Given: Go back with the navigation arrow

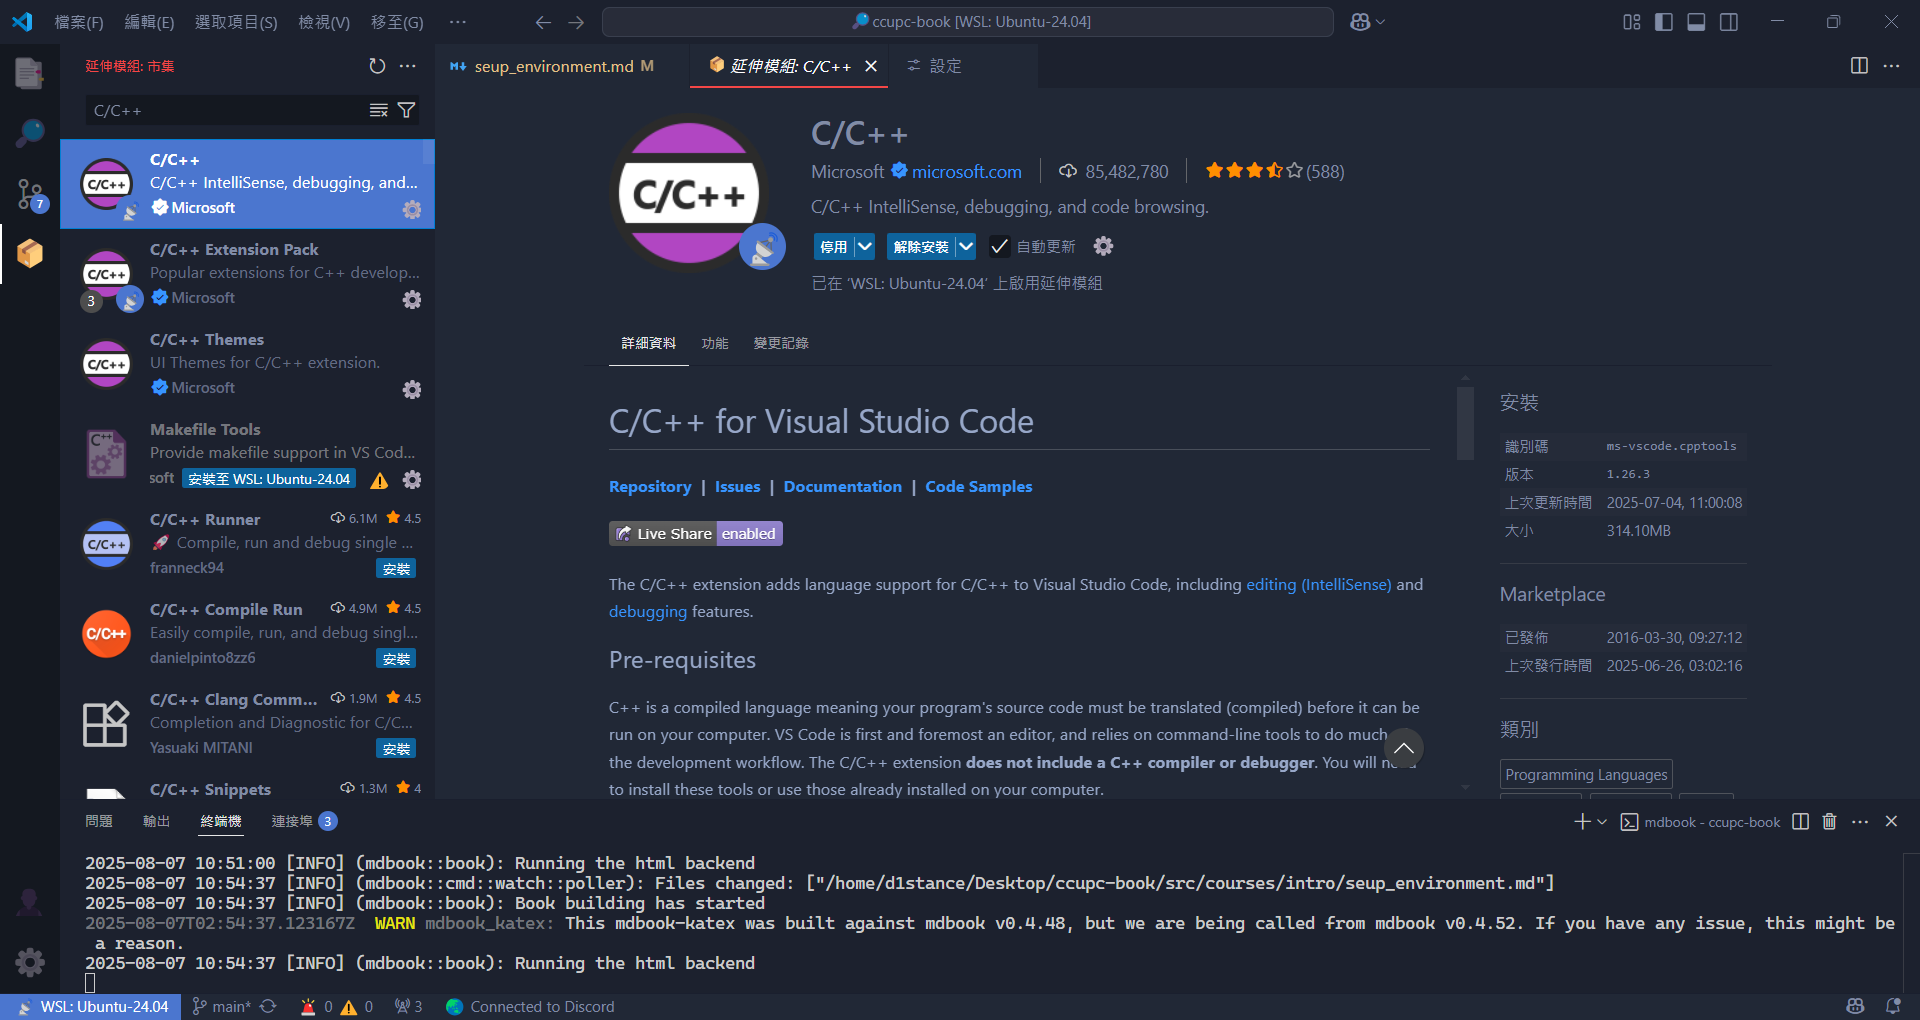Looking at the screenshot, I should tap(543, 22).
